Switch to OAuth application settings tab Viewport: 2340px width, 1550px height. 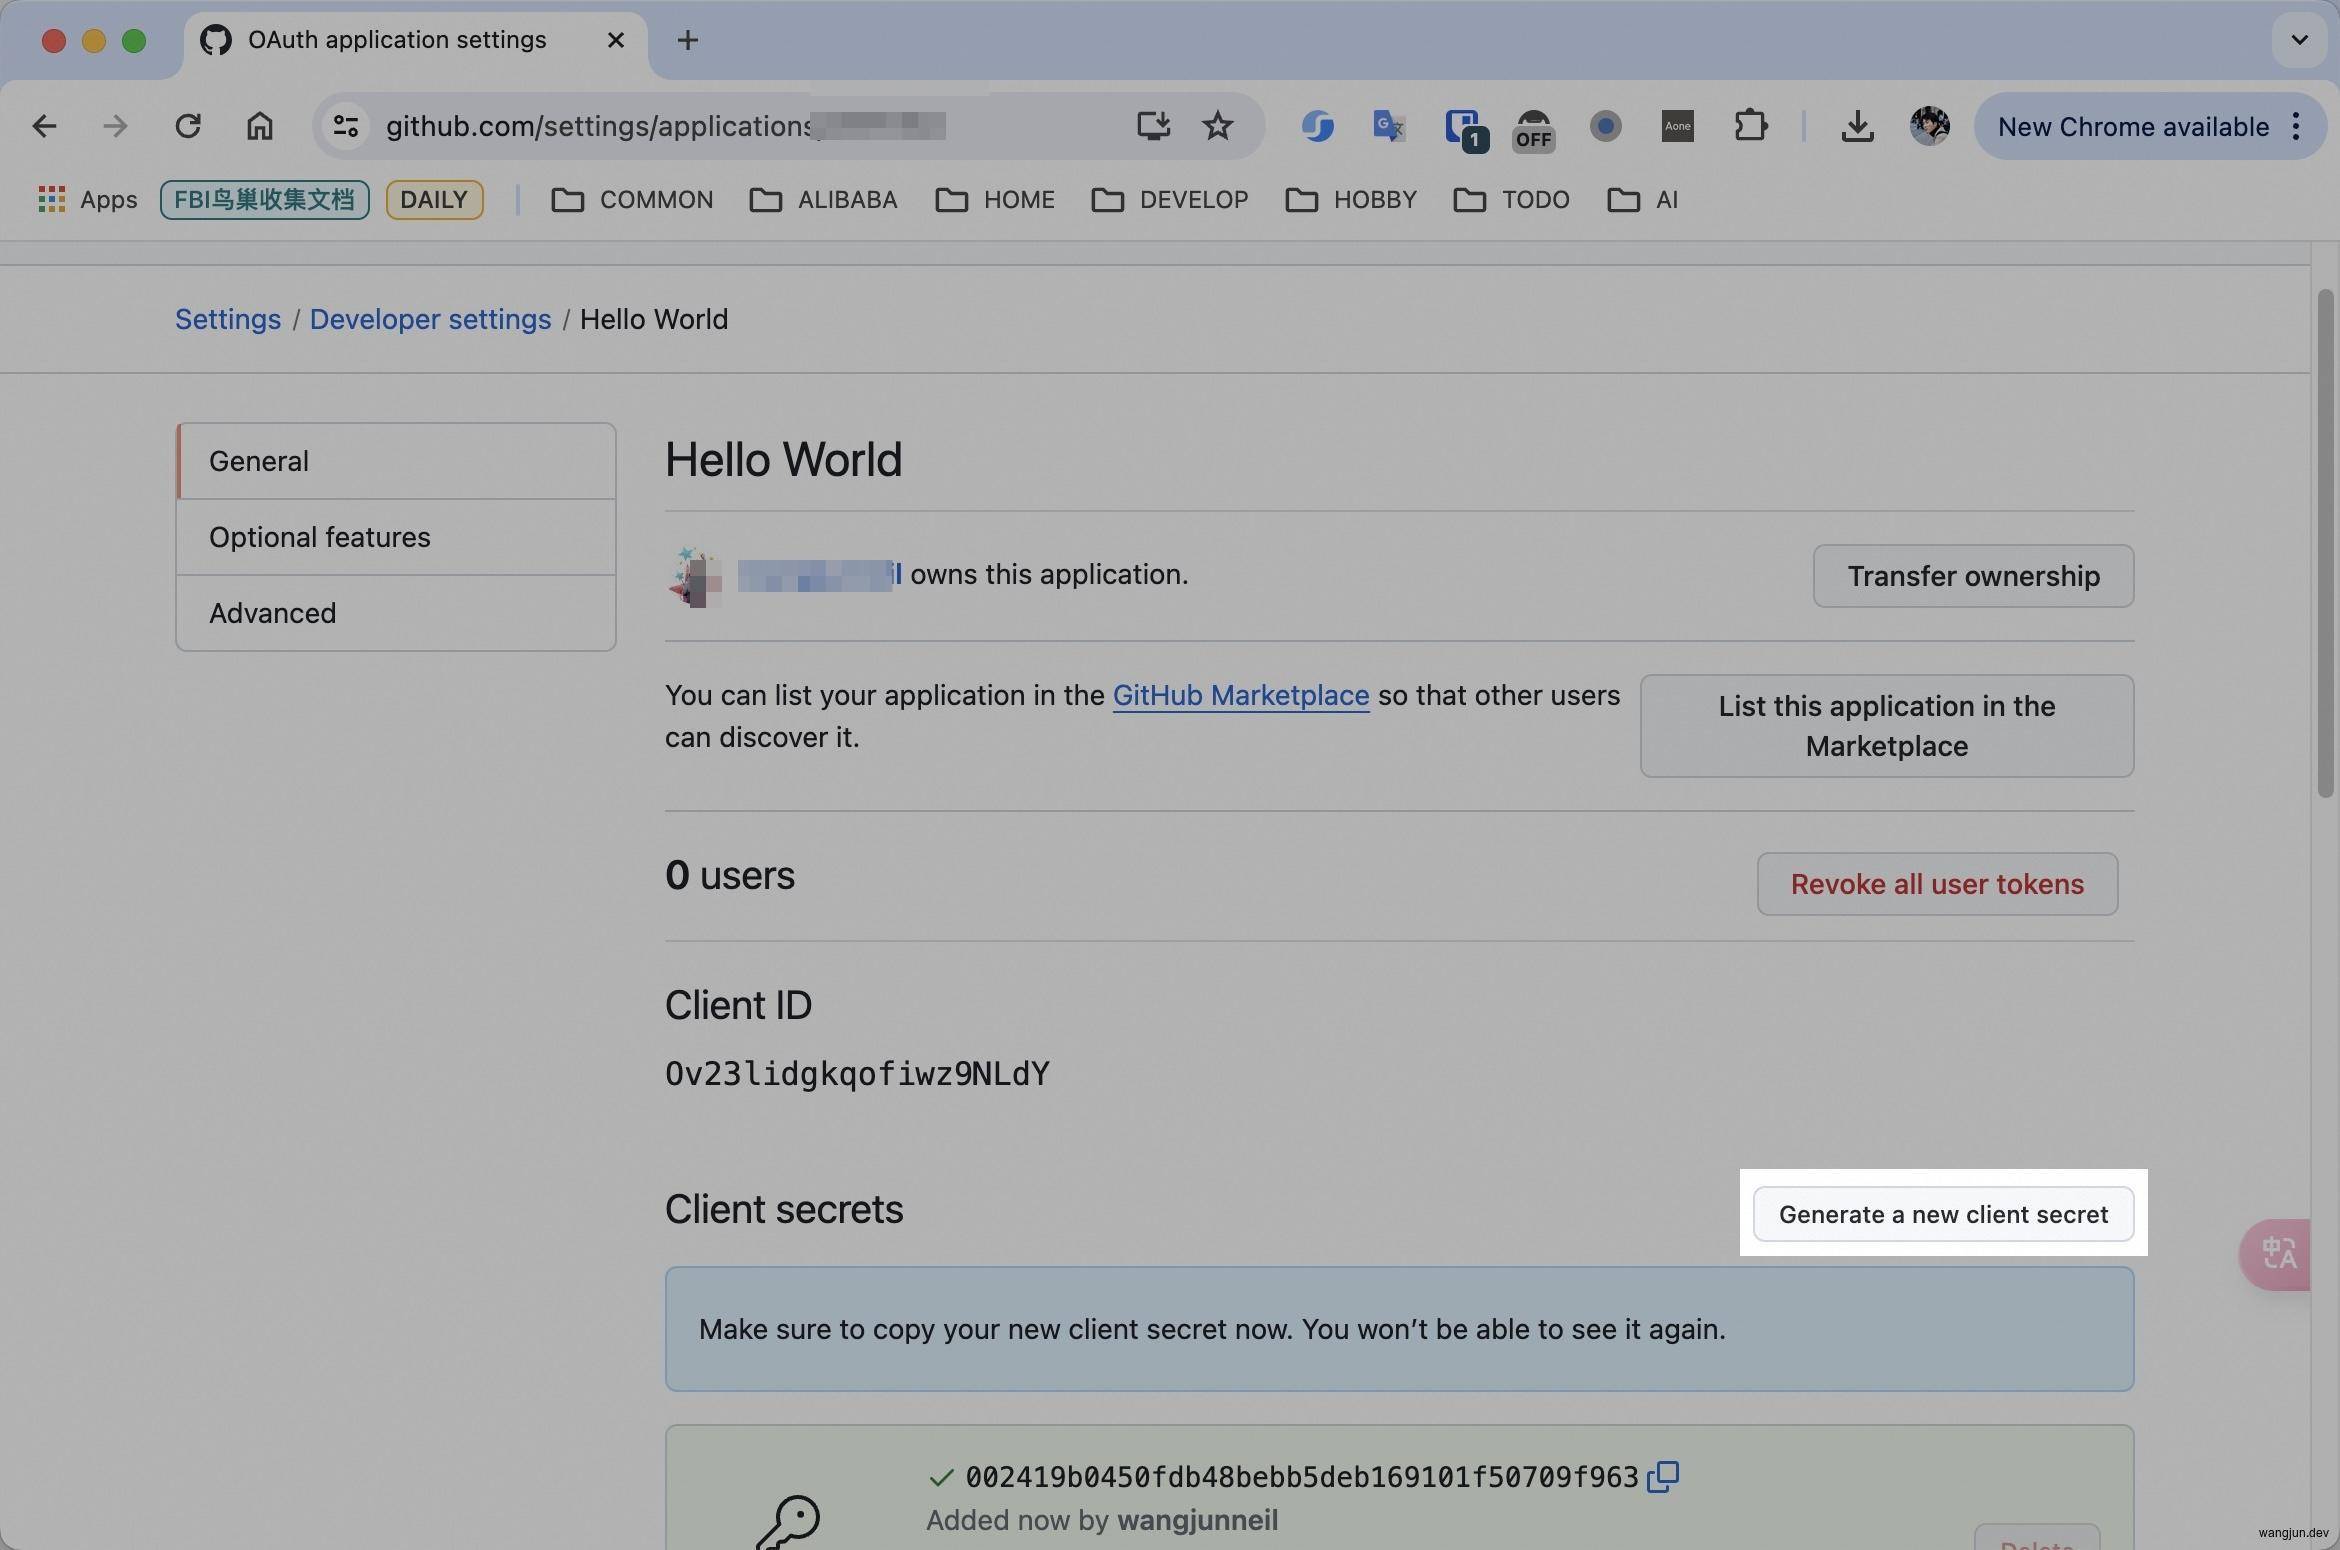(415, 41)
